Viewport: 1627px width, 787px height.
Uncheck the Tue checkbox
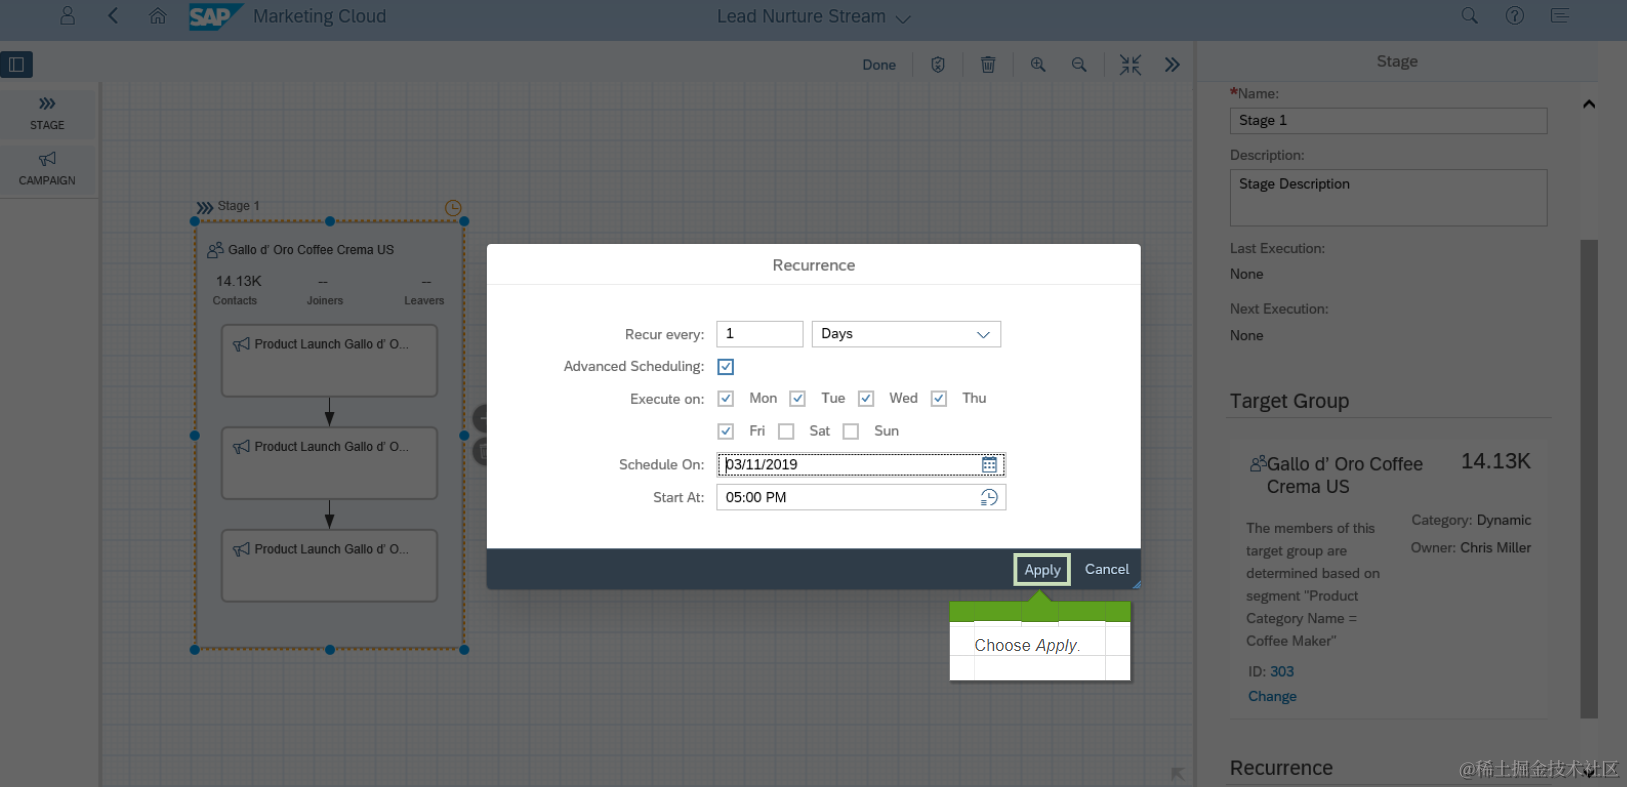[x=797, y=399]
